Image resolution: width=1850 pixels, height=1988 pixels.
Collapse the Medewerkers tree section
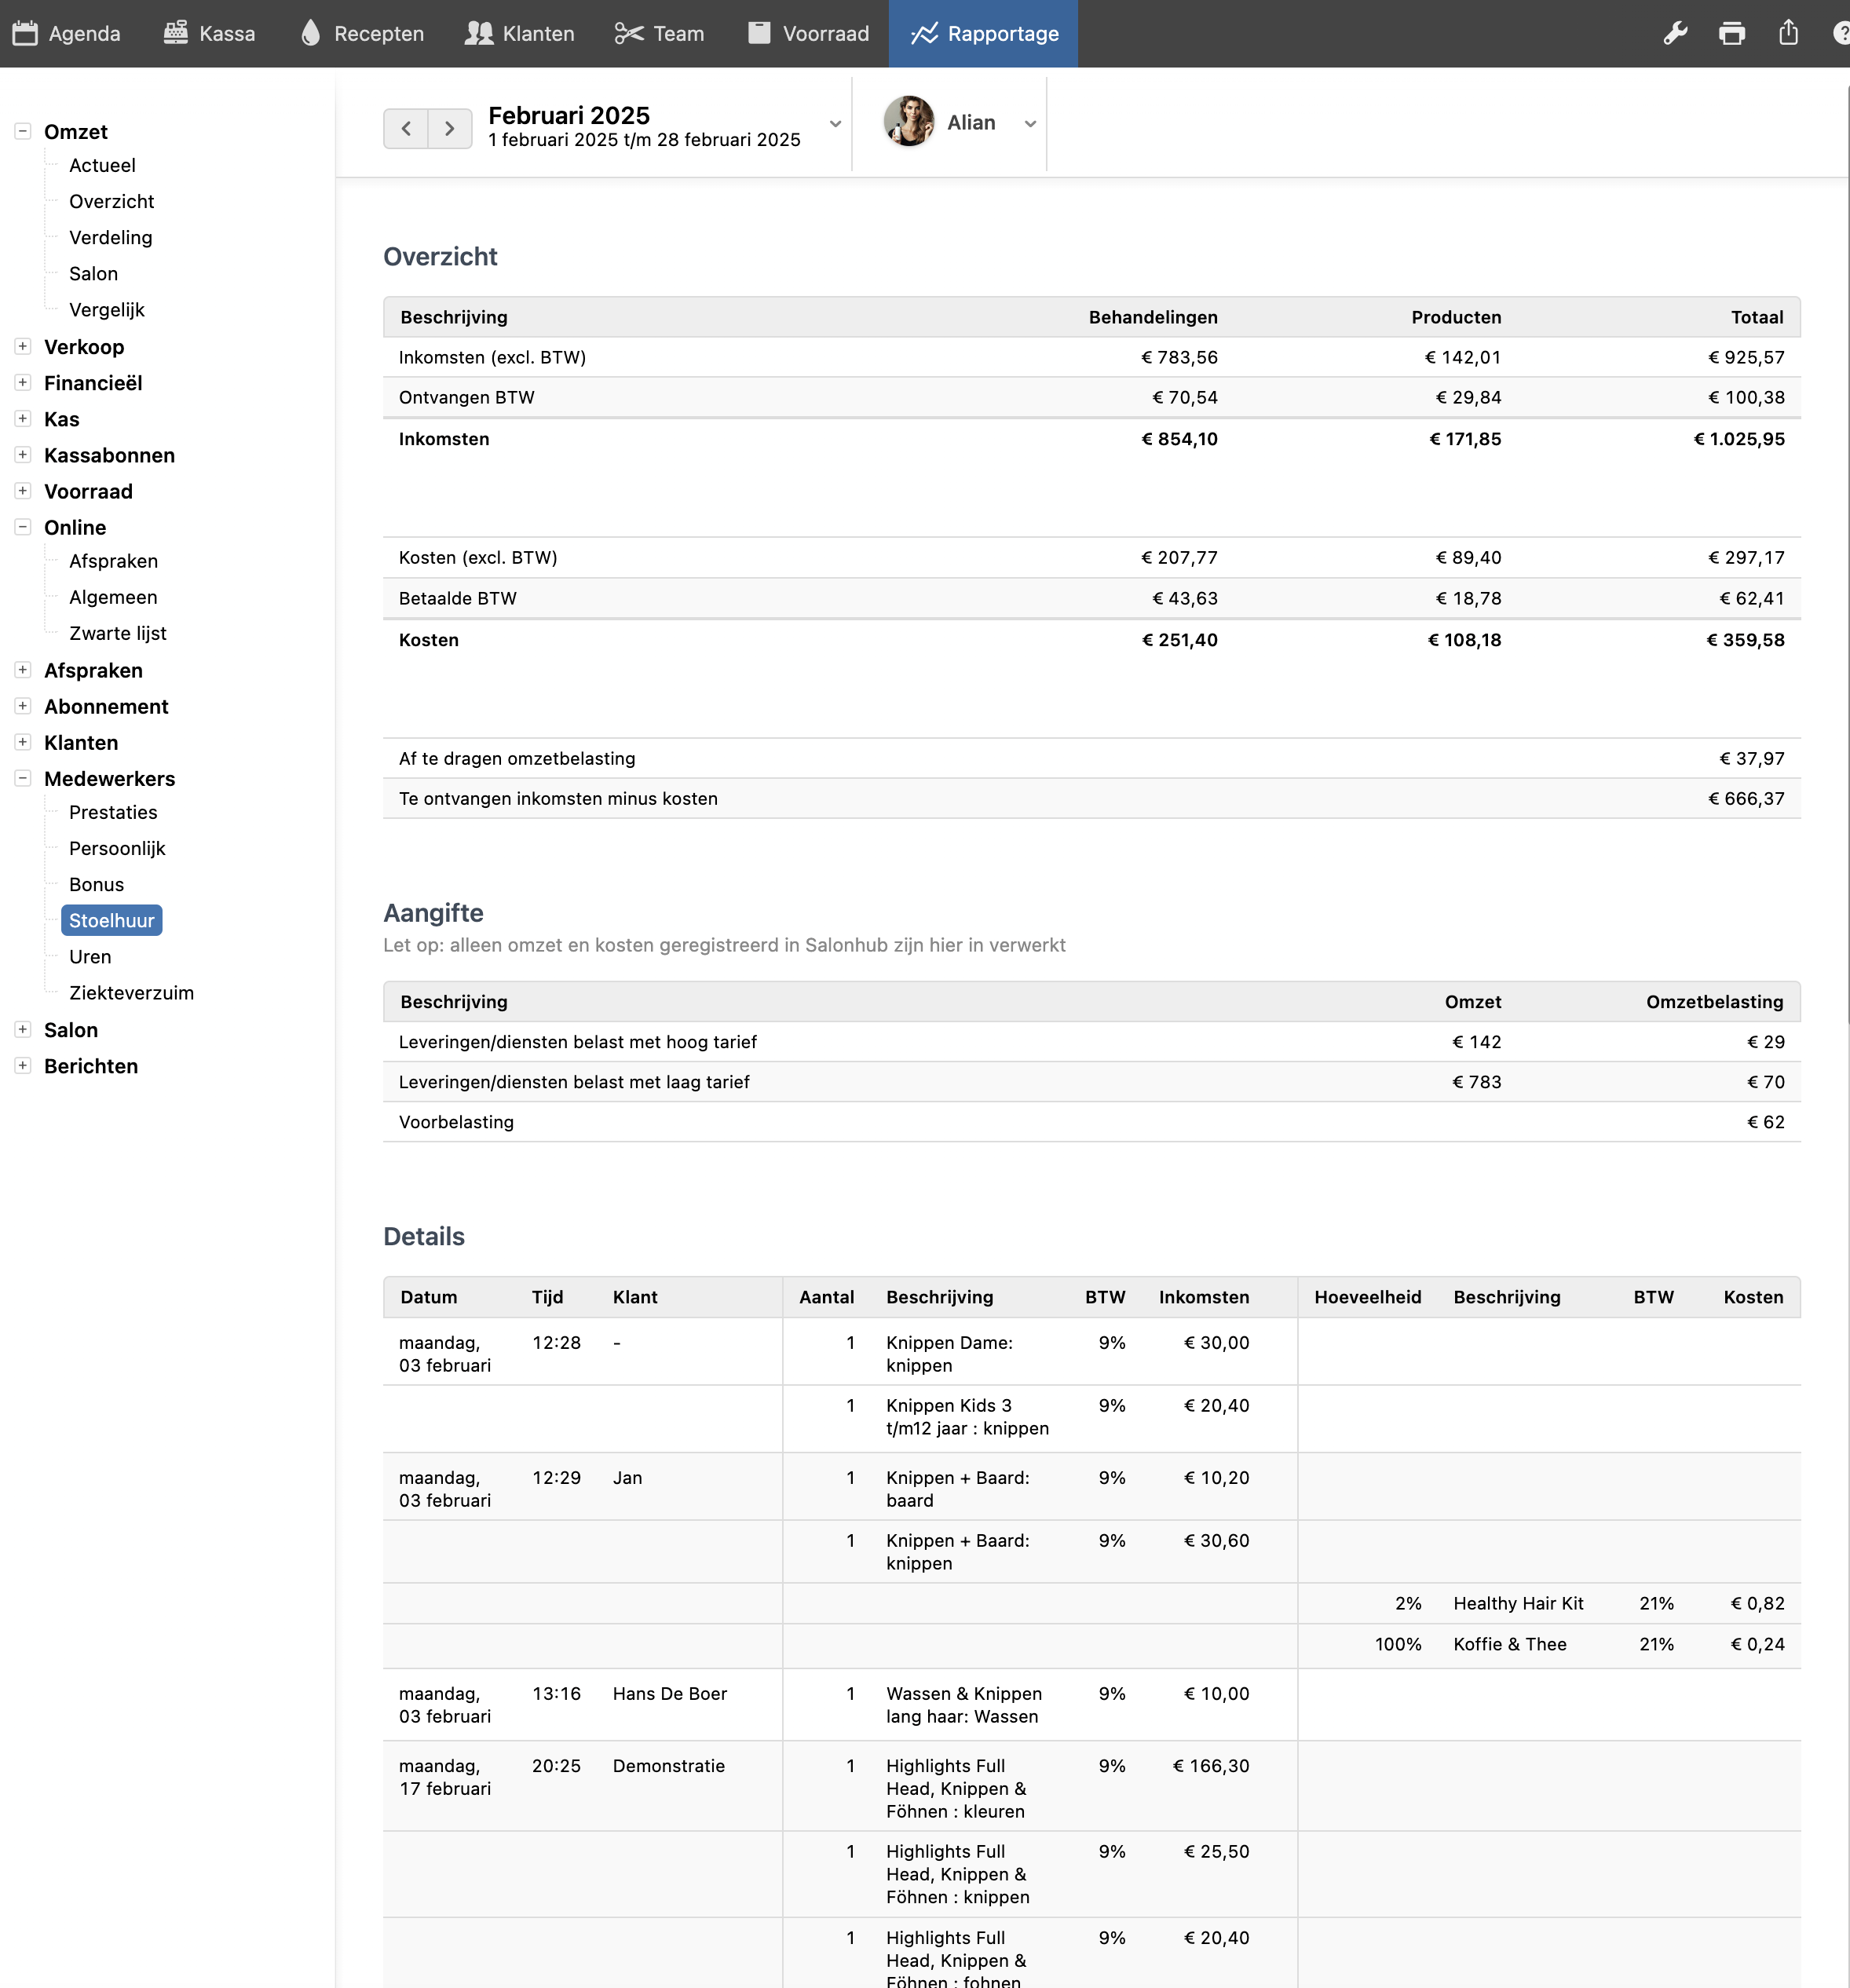(22, 778)
